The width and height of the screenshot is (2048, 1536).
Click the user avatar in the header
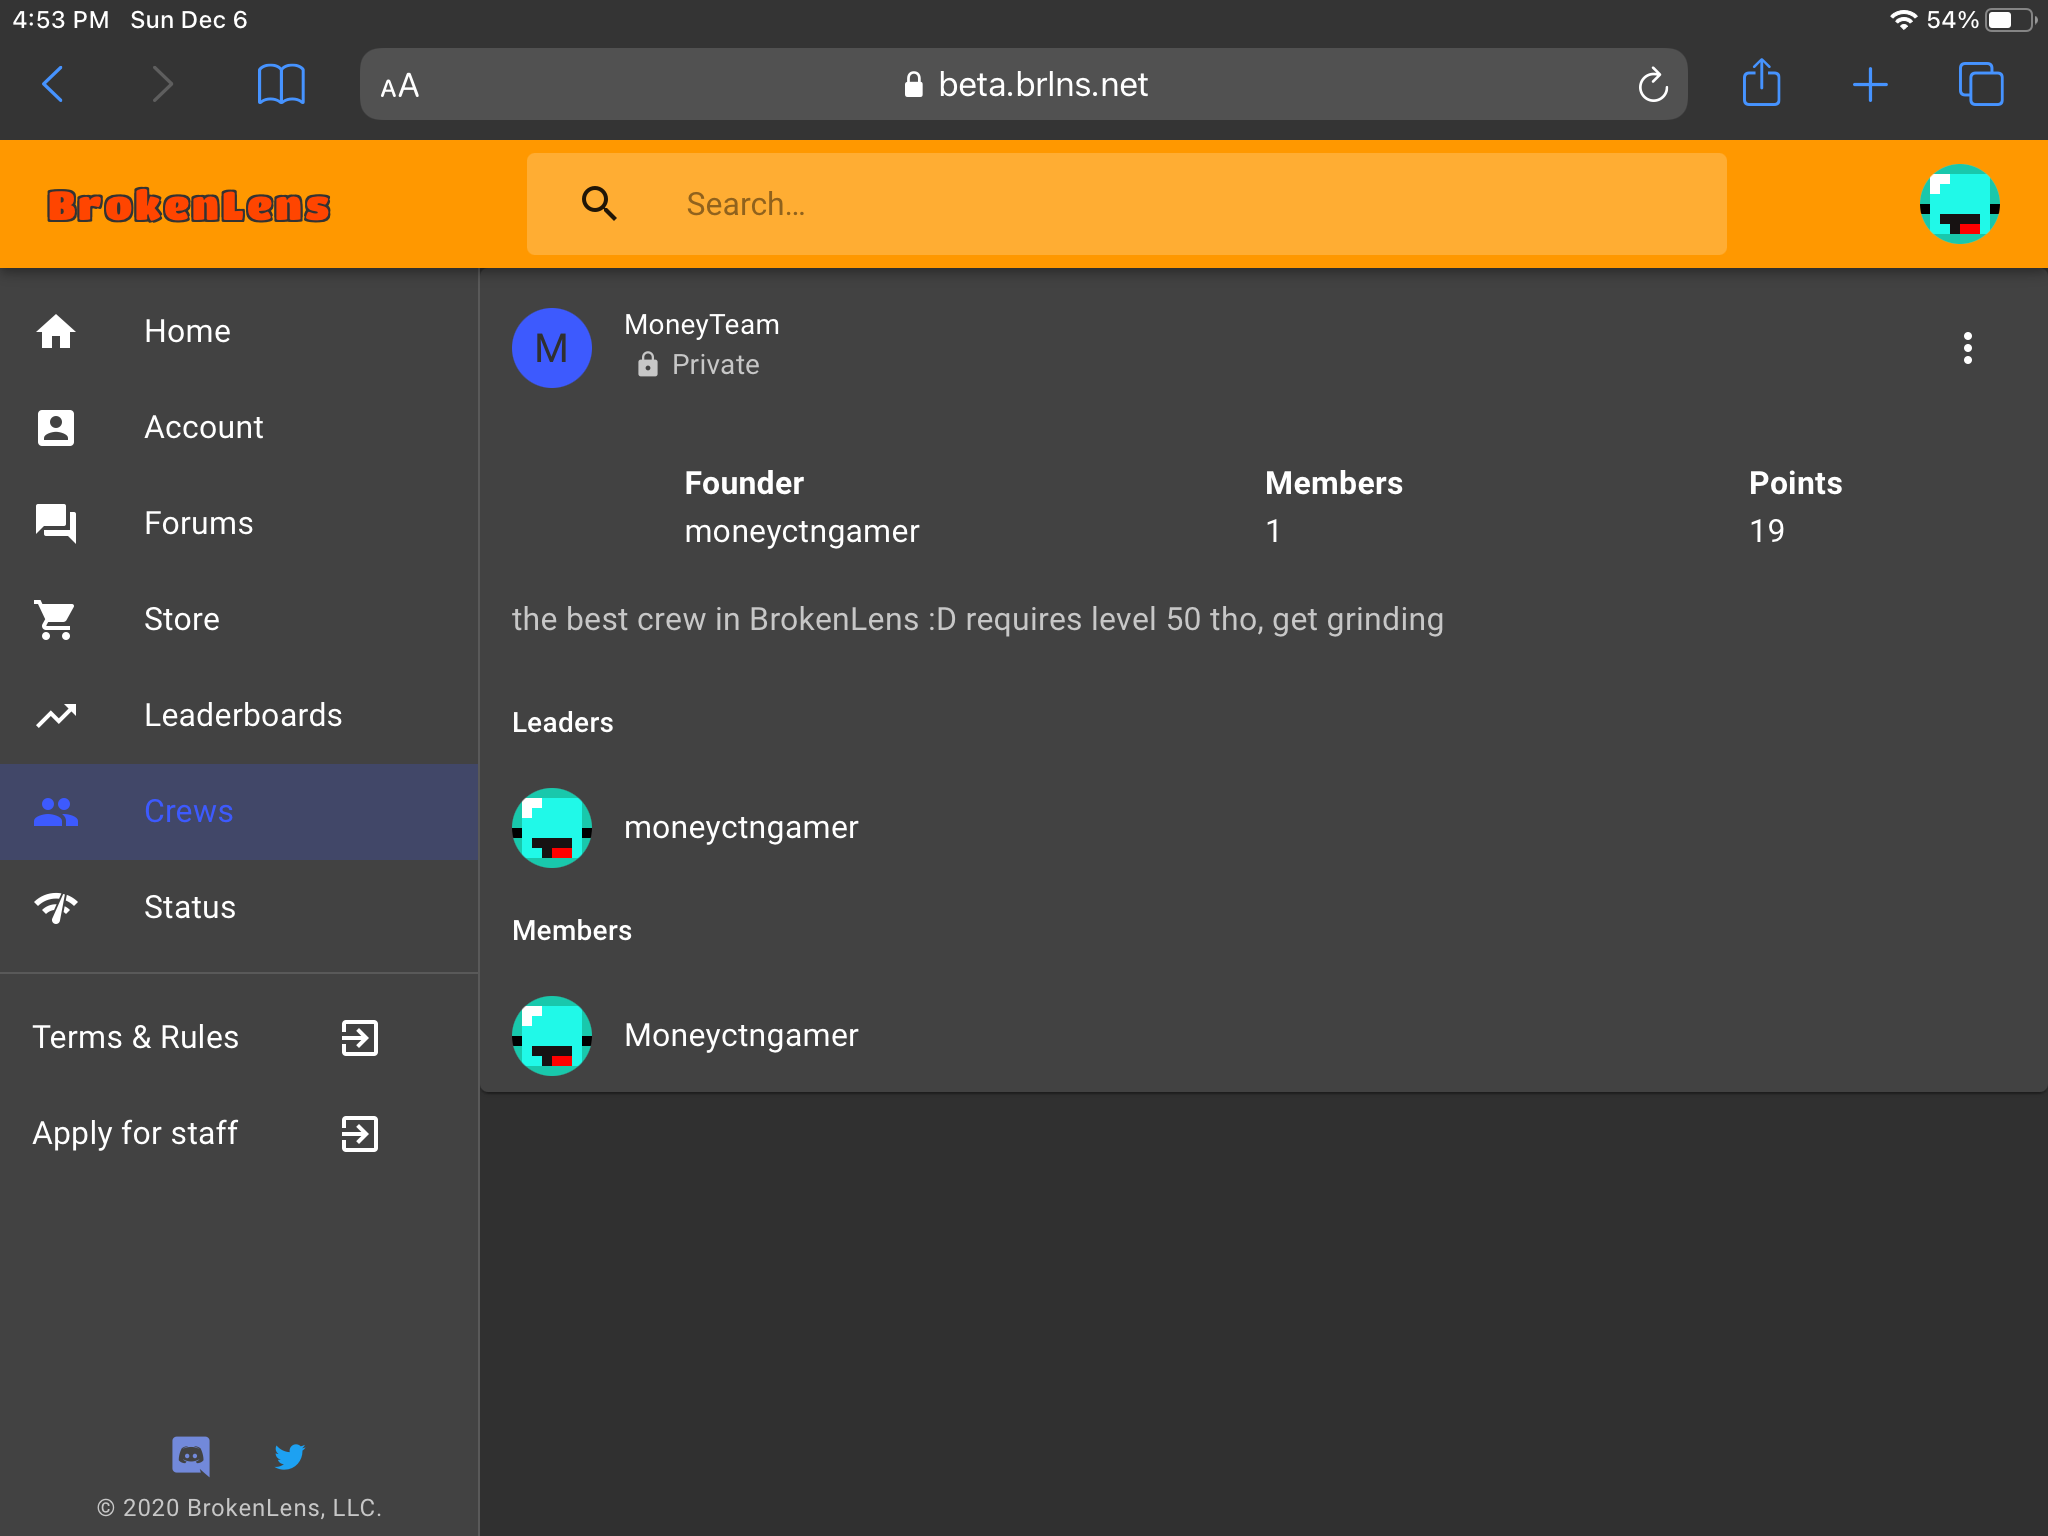[1959, 204]
